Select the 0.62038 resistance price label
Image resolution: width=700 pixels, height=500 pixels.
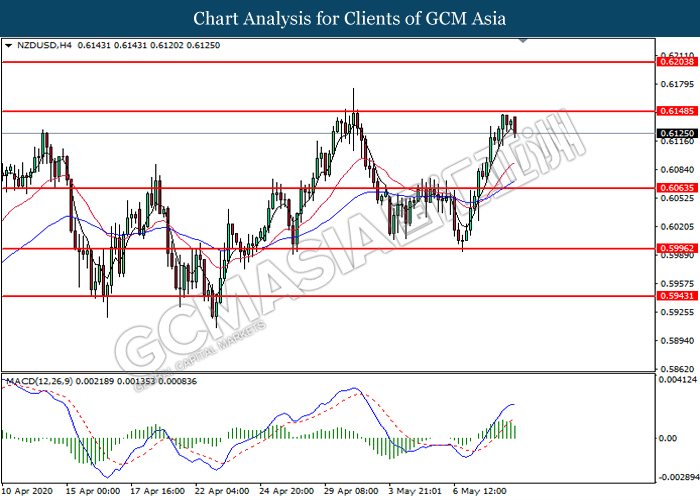[677, 62]
